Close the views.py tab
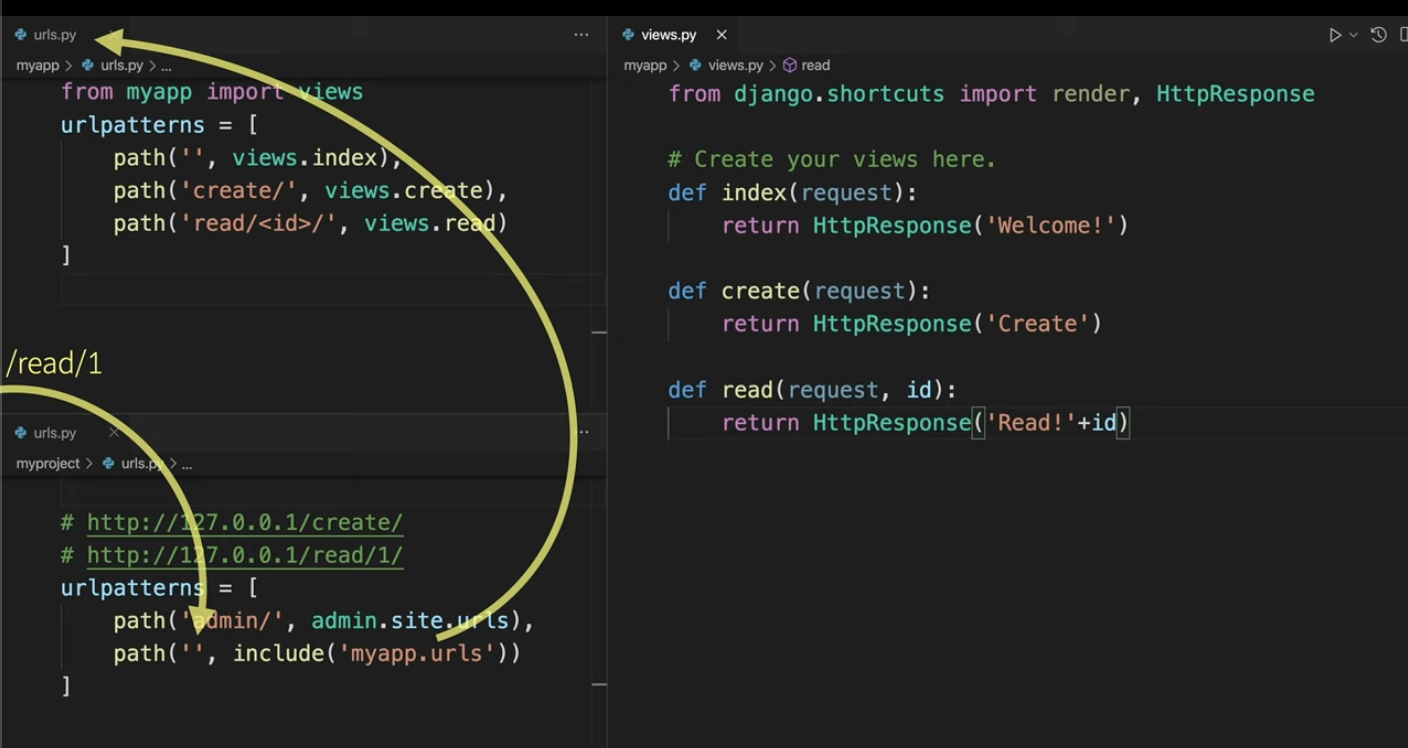This screenshot has height=748, width=1408. [x=721, y=35]
